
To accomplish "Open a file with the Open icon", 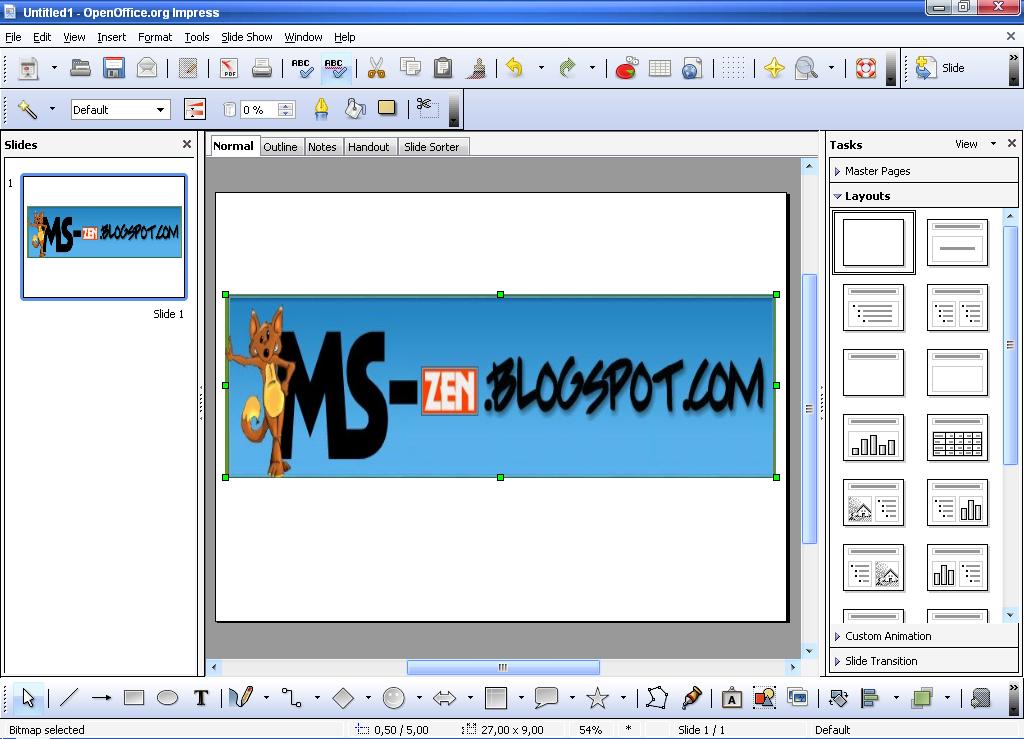I will 80,68.
